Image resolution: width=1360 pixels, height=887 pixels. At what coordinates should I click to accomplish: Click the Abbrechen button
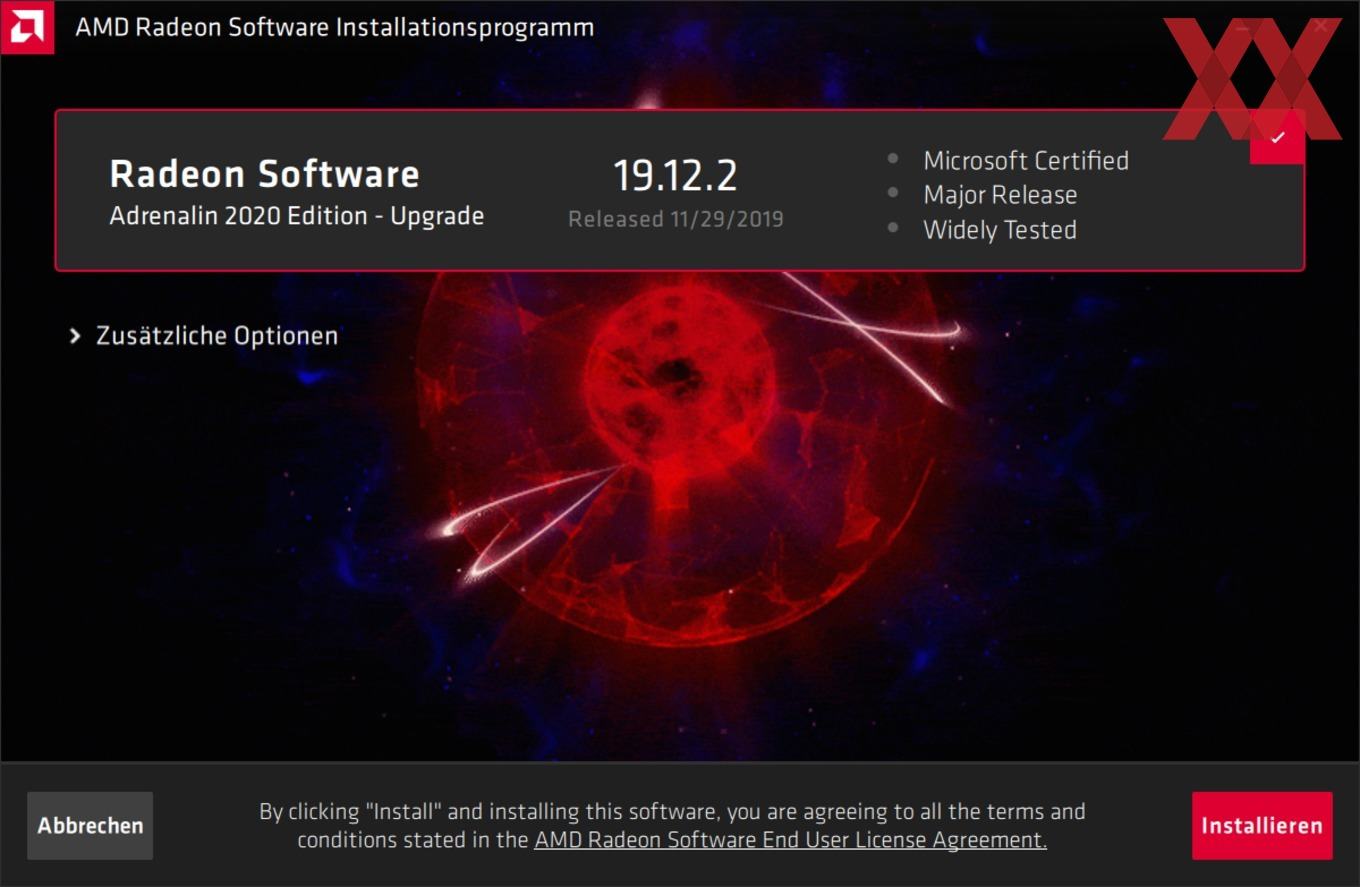[90, 826]
